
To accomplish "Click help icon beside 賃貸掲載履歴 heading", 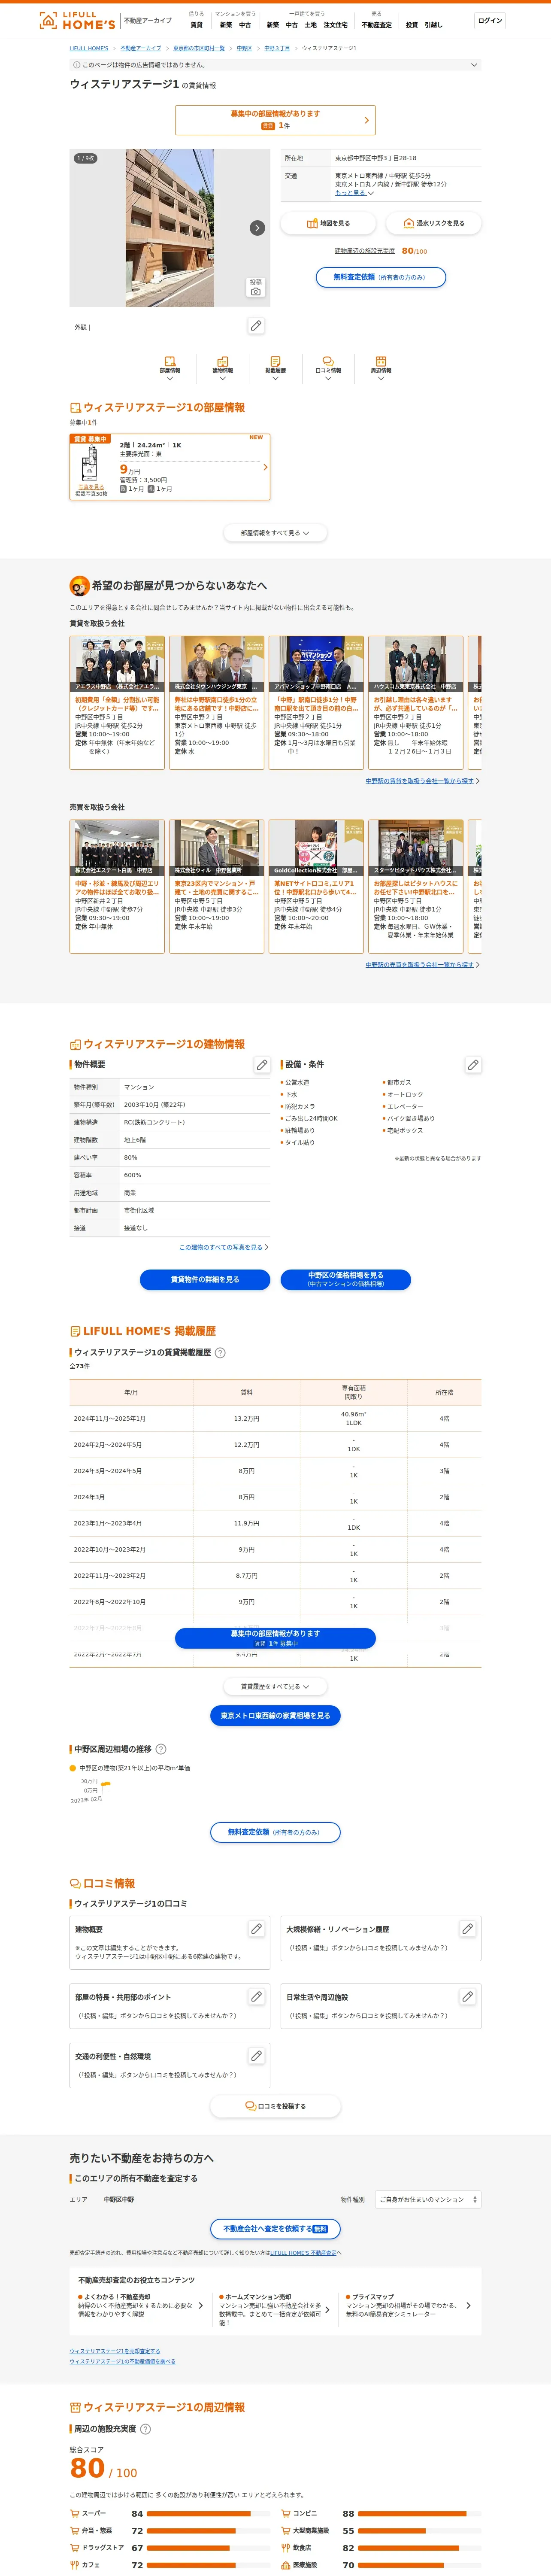I will click(x=220, y=1352).
